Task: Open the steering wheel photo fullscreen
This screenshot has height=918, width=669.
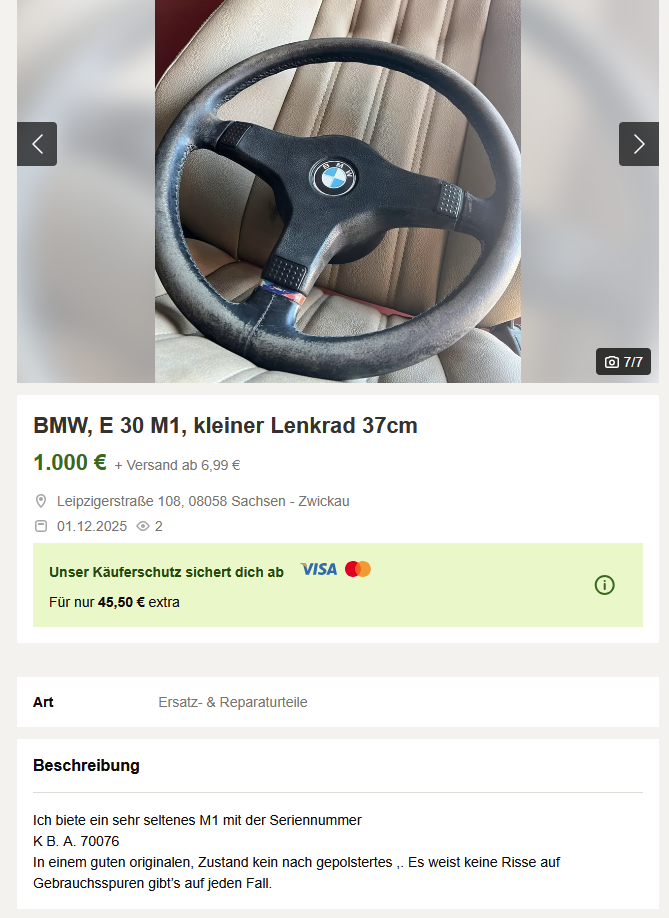Action: pyautogui.click(x=338, y=191)
